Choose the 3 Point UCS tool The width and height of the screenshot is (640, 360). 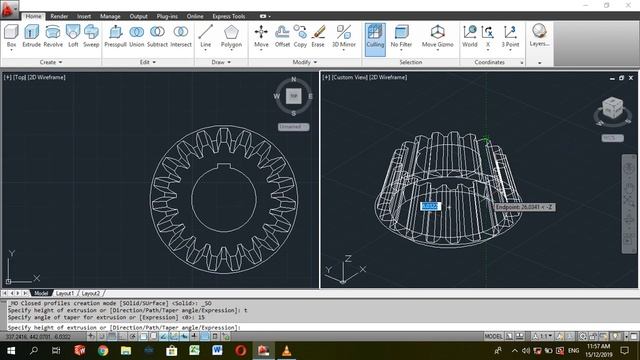point(510,36)
